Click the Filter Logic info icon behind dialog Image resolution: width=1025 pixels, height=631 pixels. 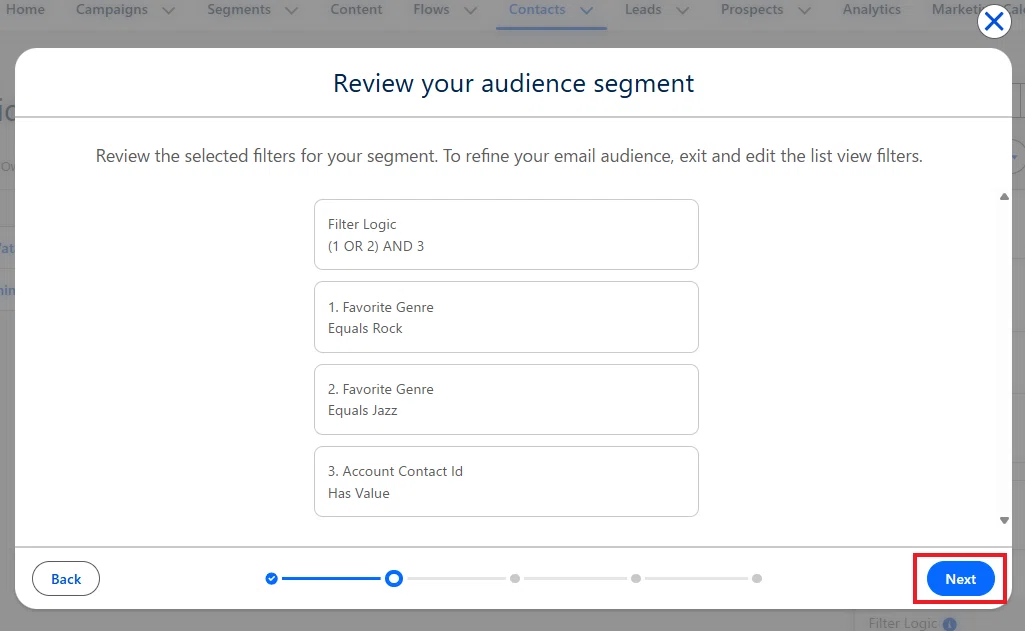[950, 624]
